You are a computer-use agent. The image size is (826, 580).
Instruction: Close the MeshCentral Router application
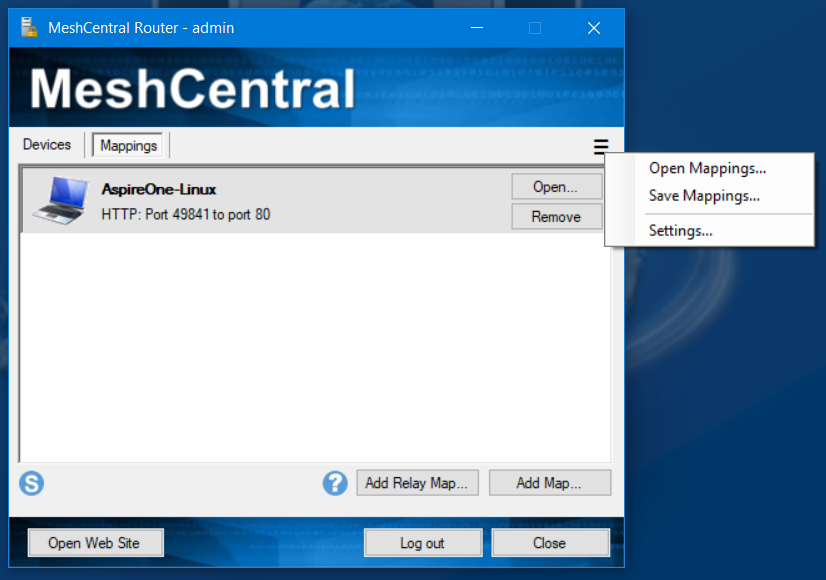pyautogui.click(x=550, y=542)
